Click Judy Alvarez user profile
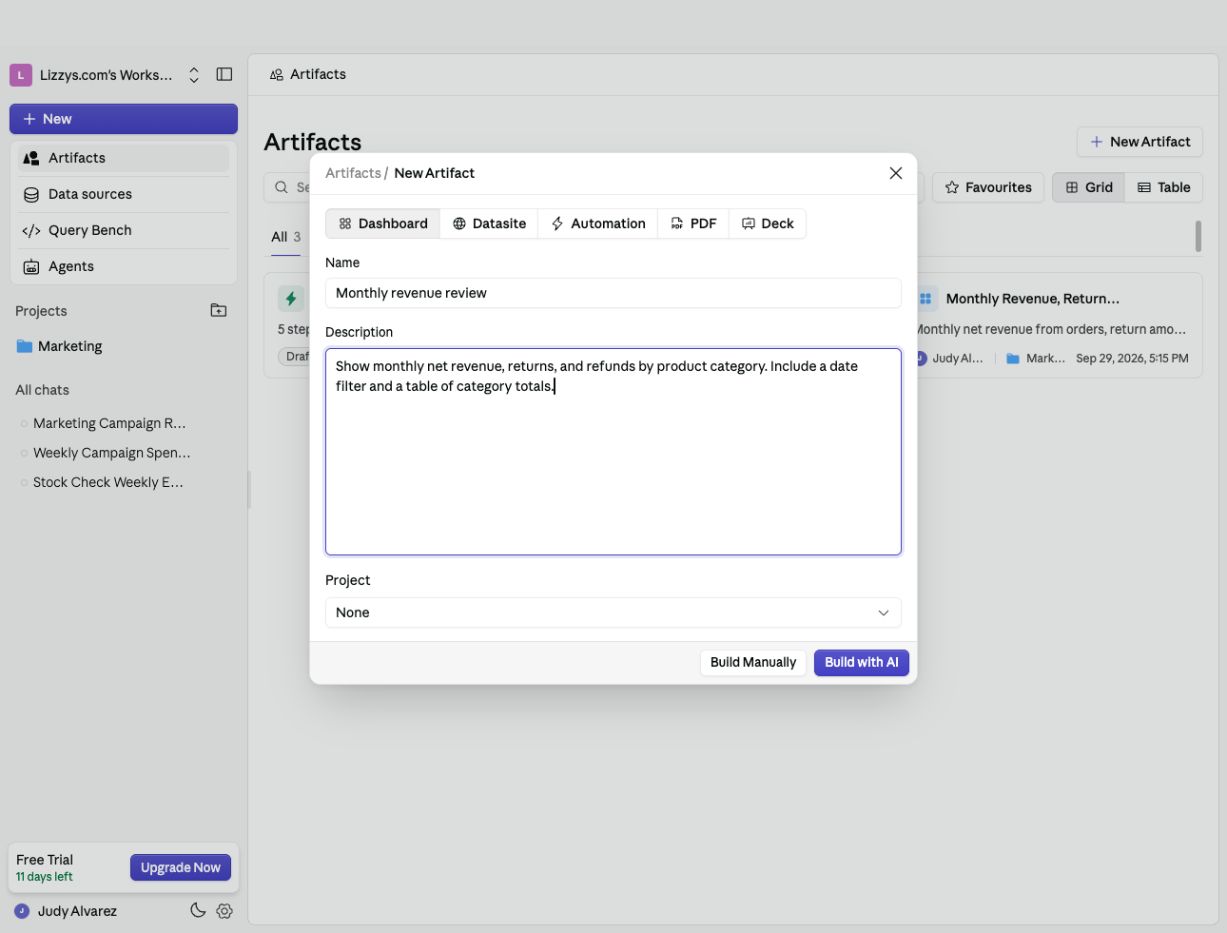The image size is (1227, 933). [x=66, y=911]
